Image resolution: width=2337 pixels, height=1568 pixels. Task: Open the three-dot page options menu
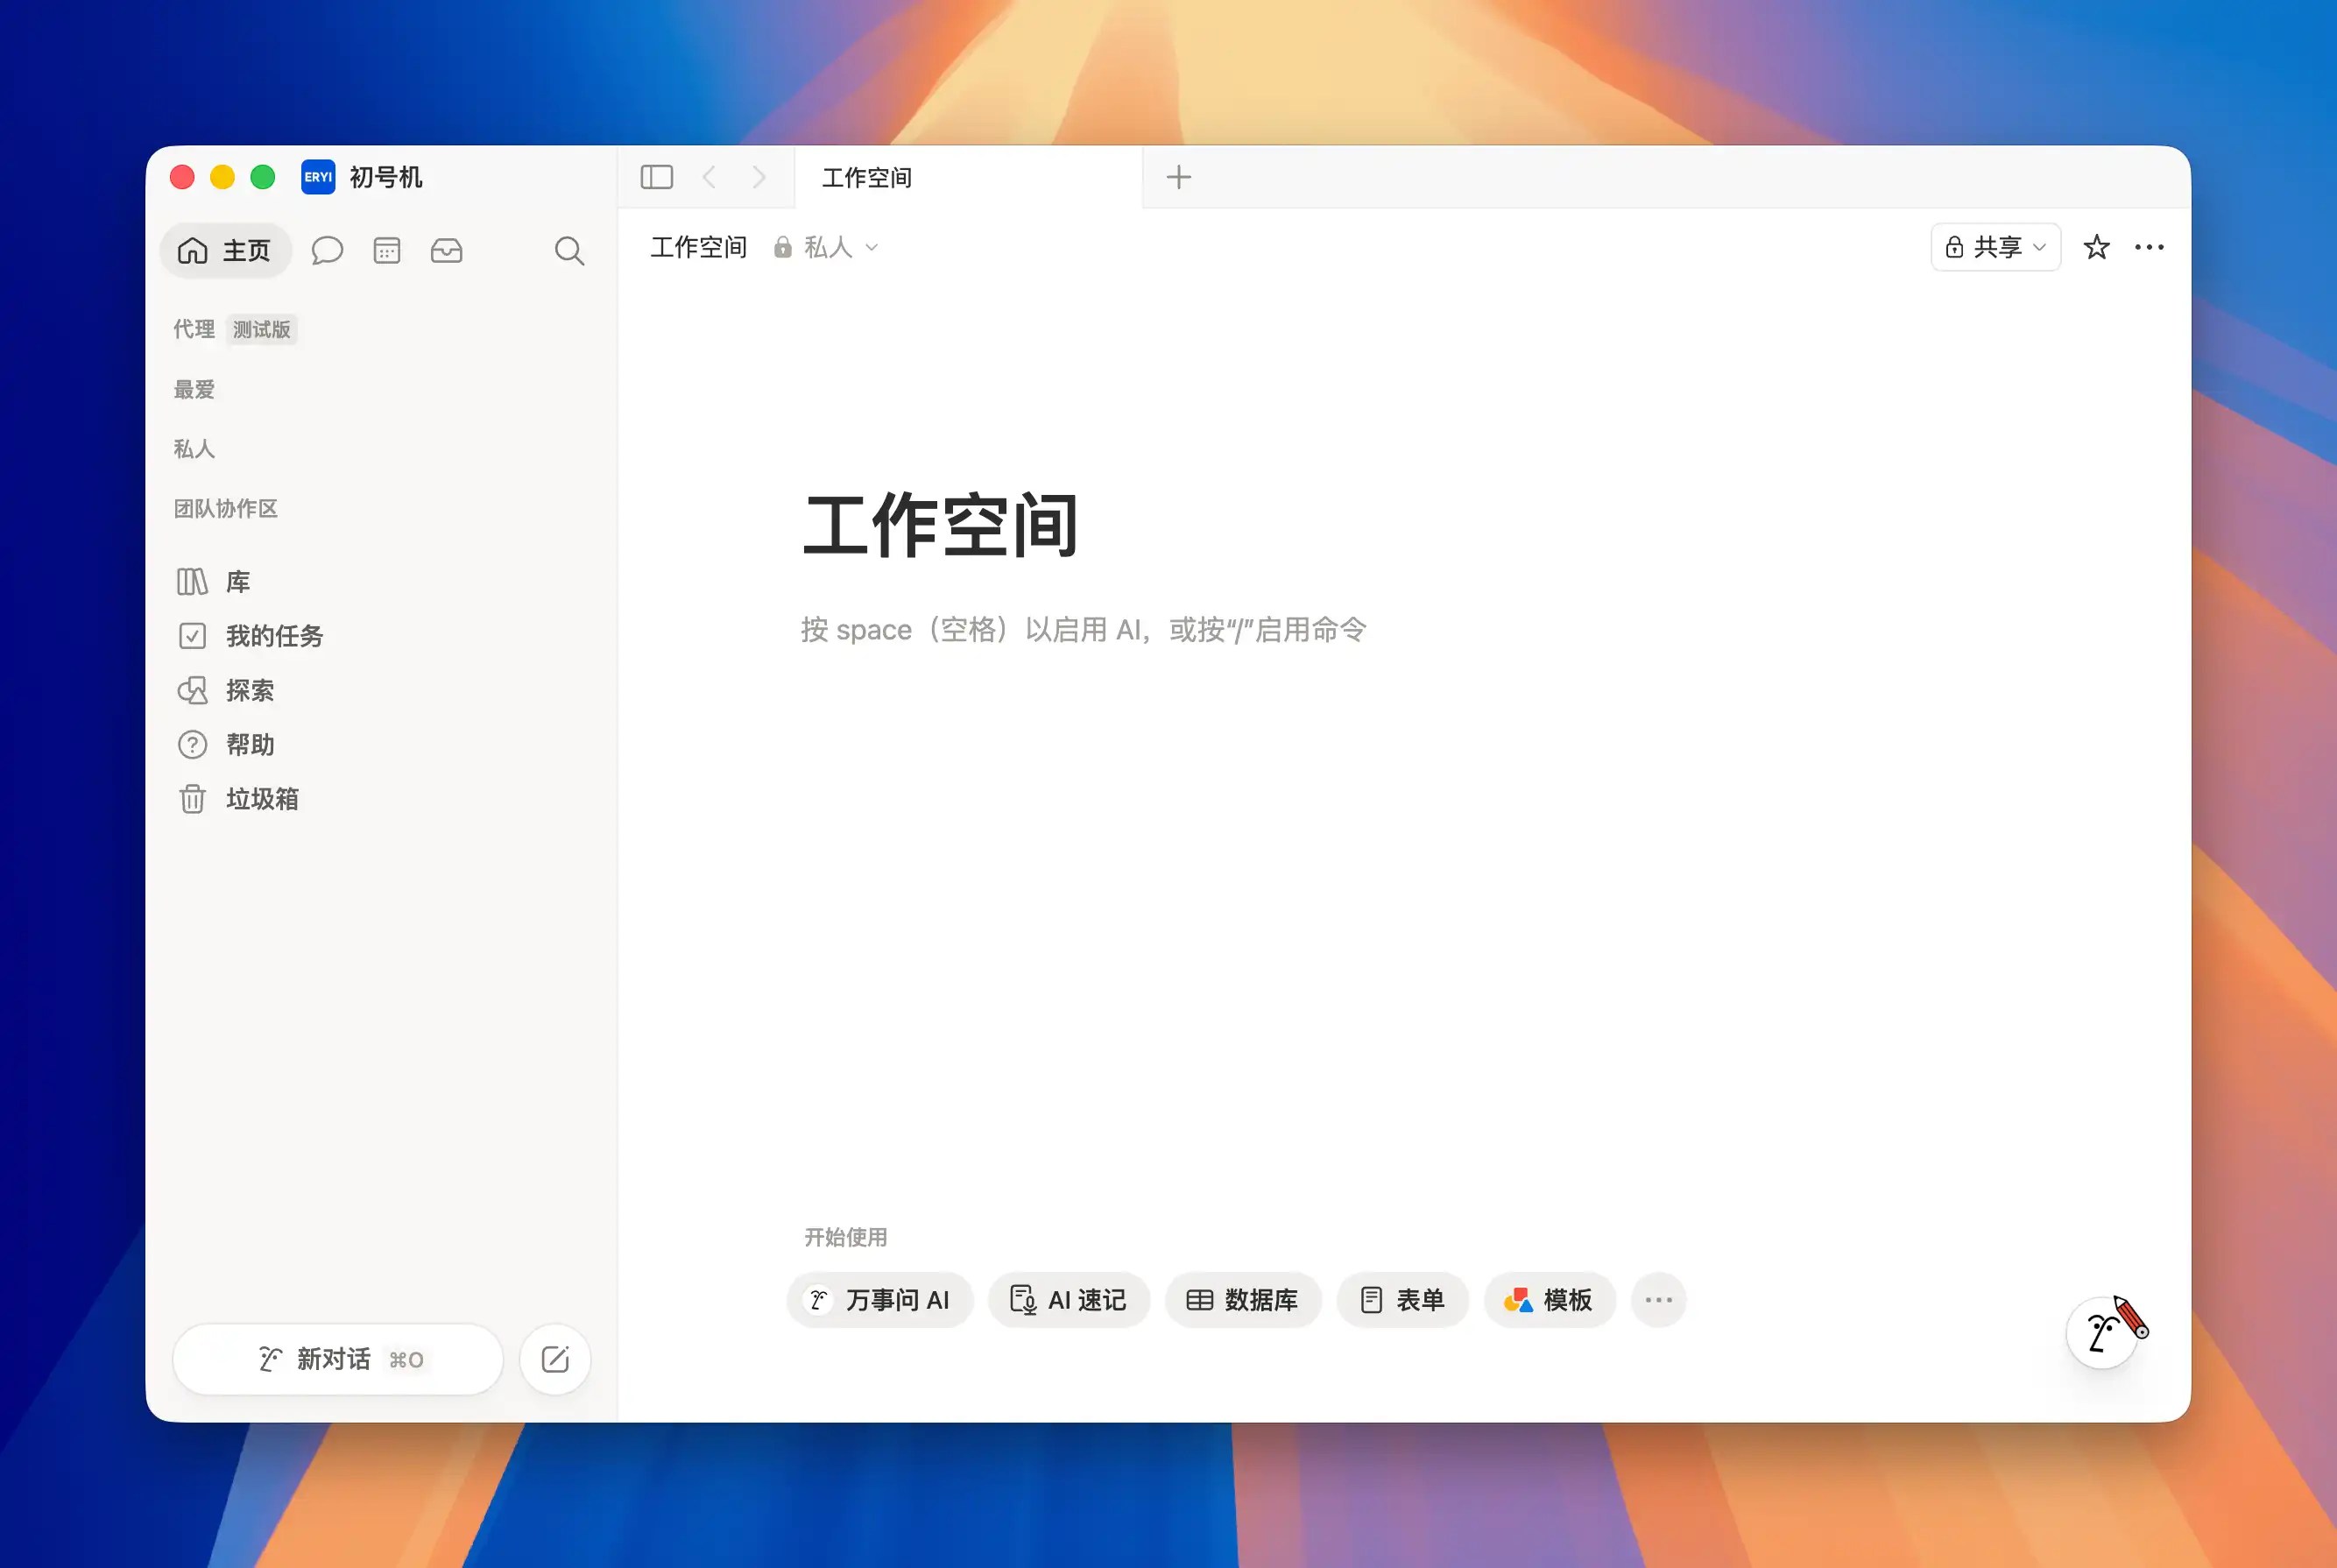coord(2149,247)
